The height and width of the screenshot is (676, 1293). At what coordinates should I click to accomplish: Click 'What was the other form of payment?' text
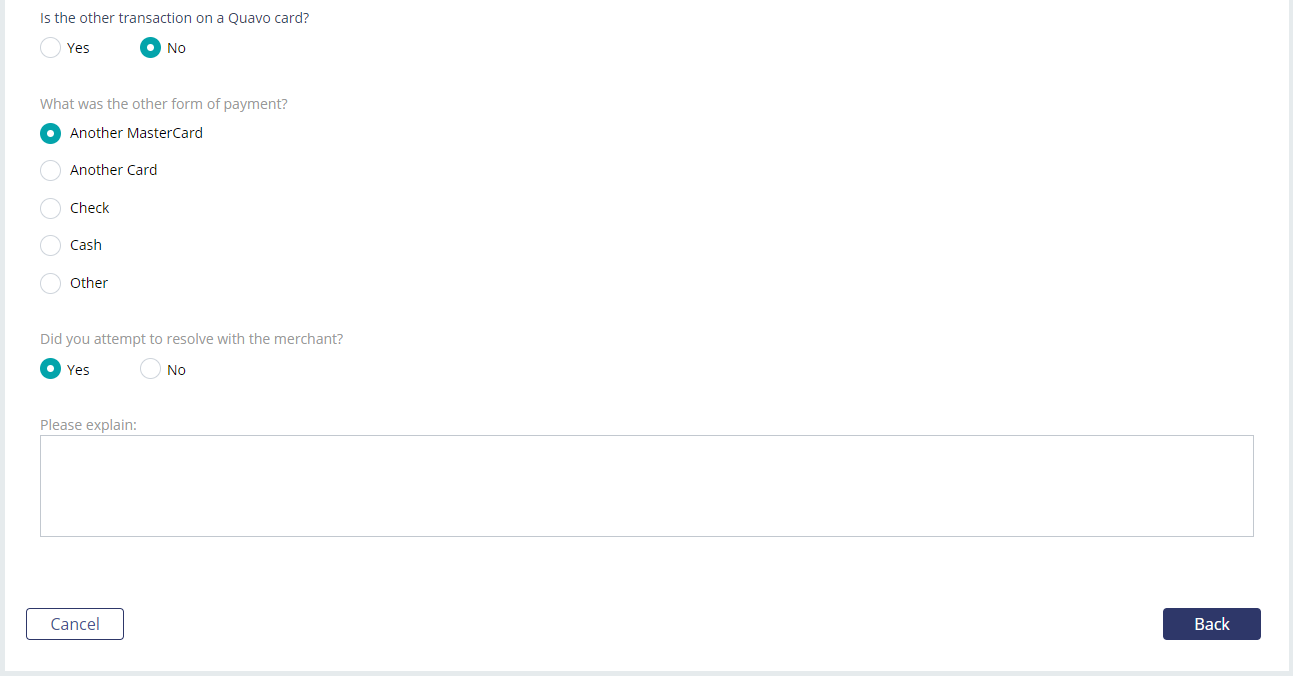pyautogui.click(x=164, y=104)
